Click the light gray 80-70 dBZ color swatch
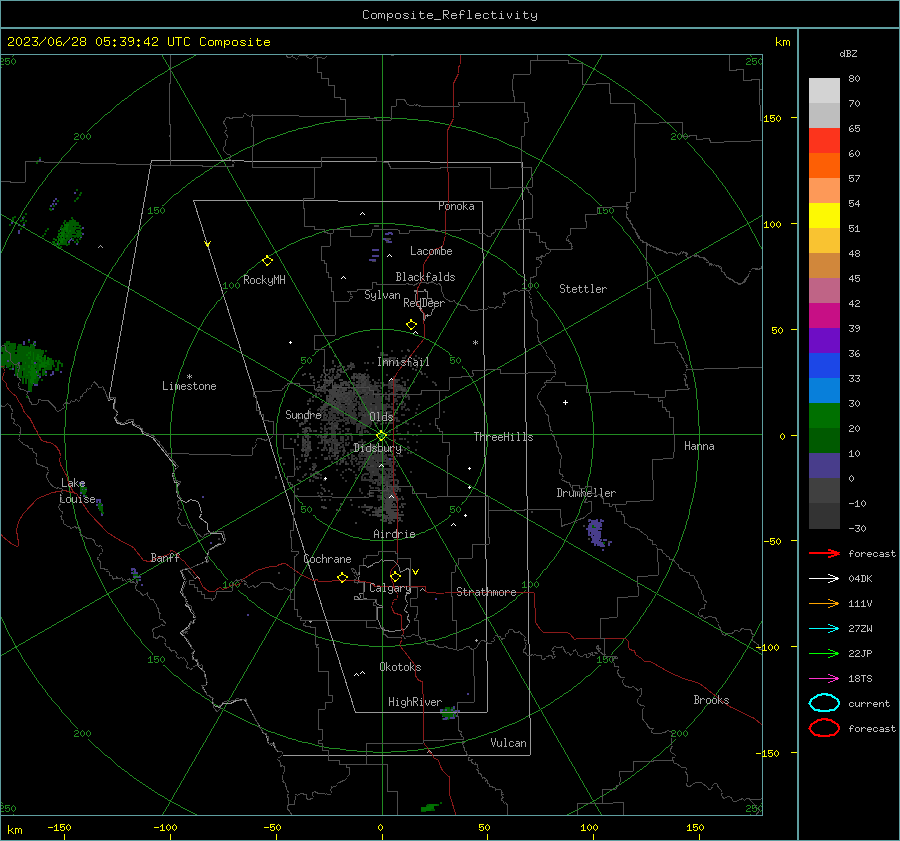This screenshot has width=900, height=841. pos(824,91)
